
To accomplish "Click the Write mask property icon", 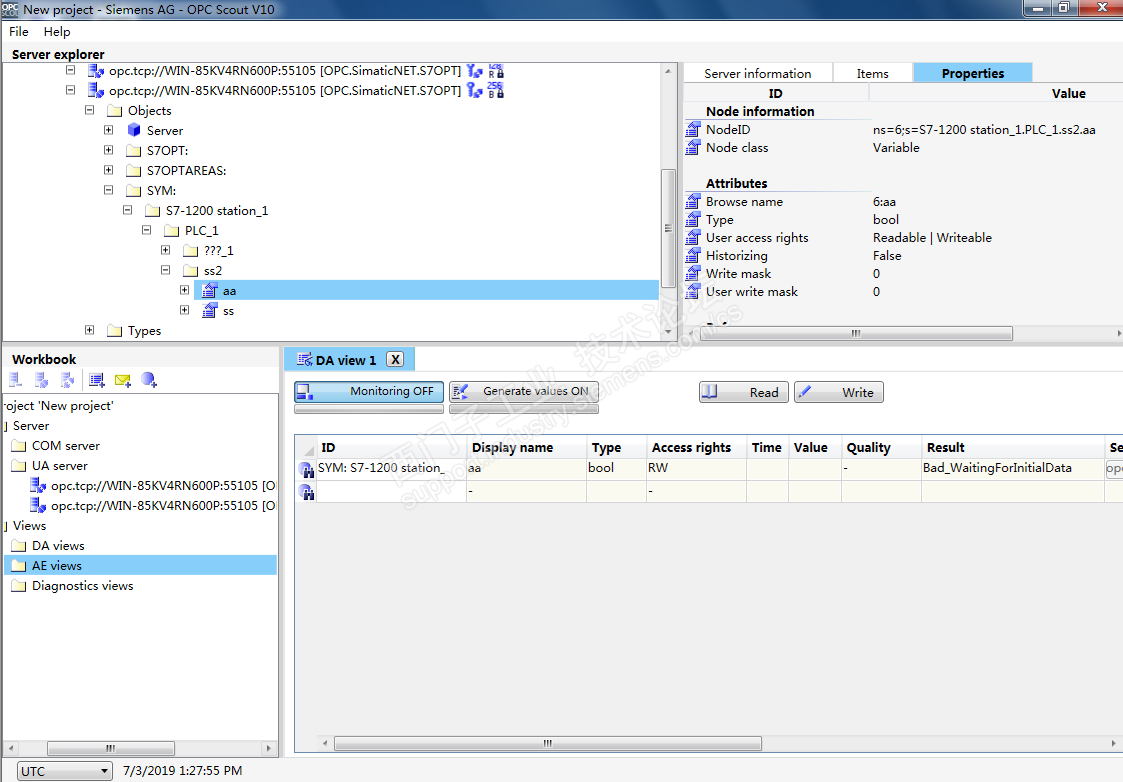I will (x=693, y=274).
